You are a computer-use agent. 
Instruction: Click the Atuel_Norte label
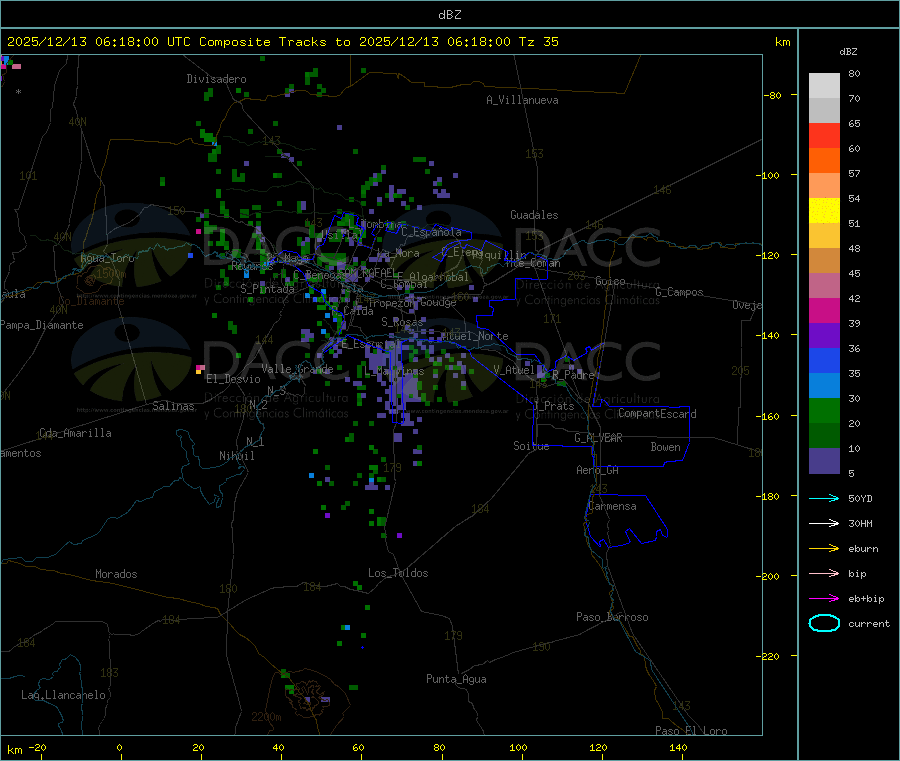(474, 336)
